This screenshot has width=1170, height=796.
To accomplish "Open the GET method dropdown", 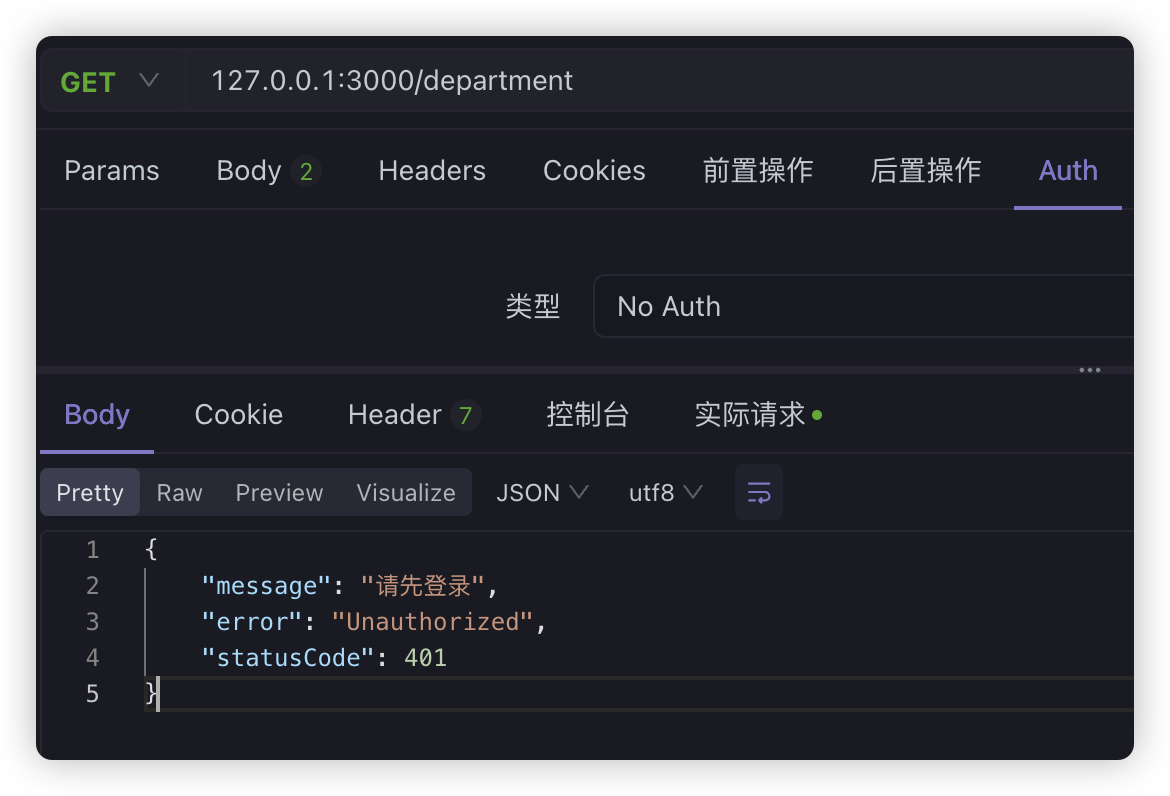I will coord(110,81).
